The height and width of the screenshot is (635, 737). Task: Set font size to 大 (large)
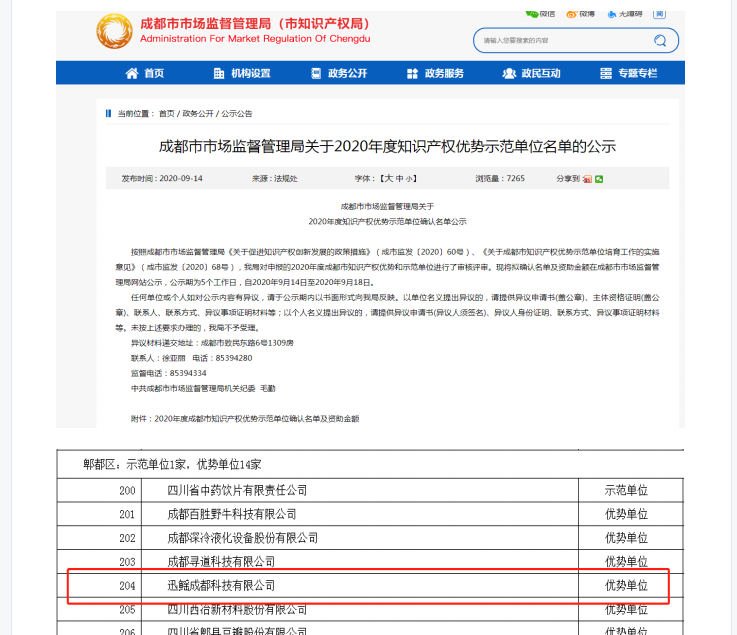pos(389,179)
